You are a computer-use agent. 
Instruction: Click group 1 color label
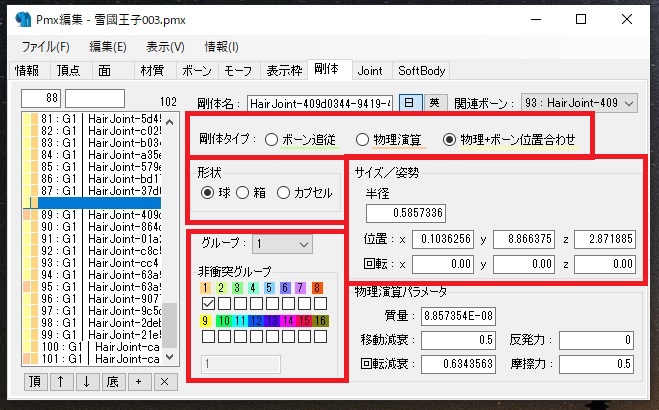tap(205, 288)
